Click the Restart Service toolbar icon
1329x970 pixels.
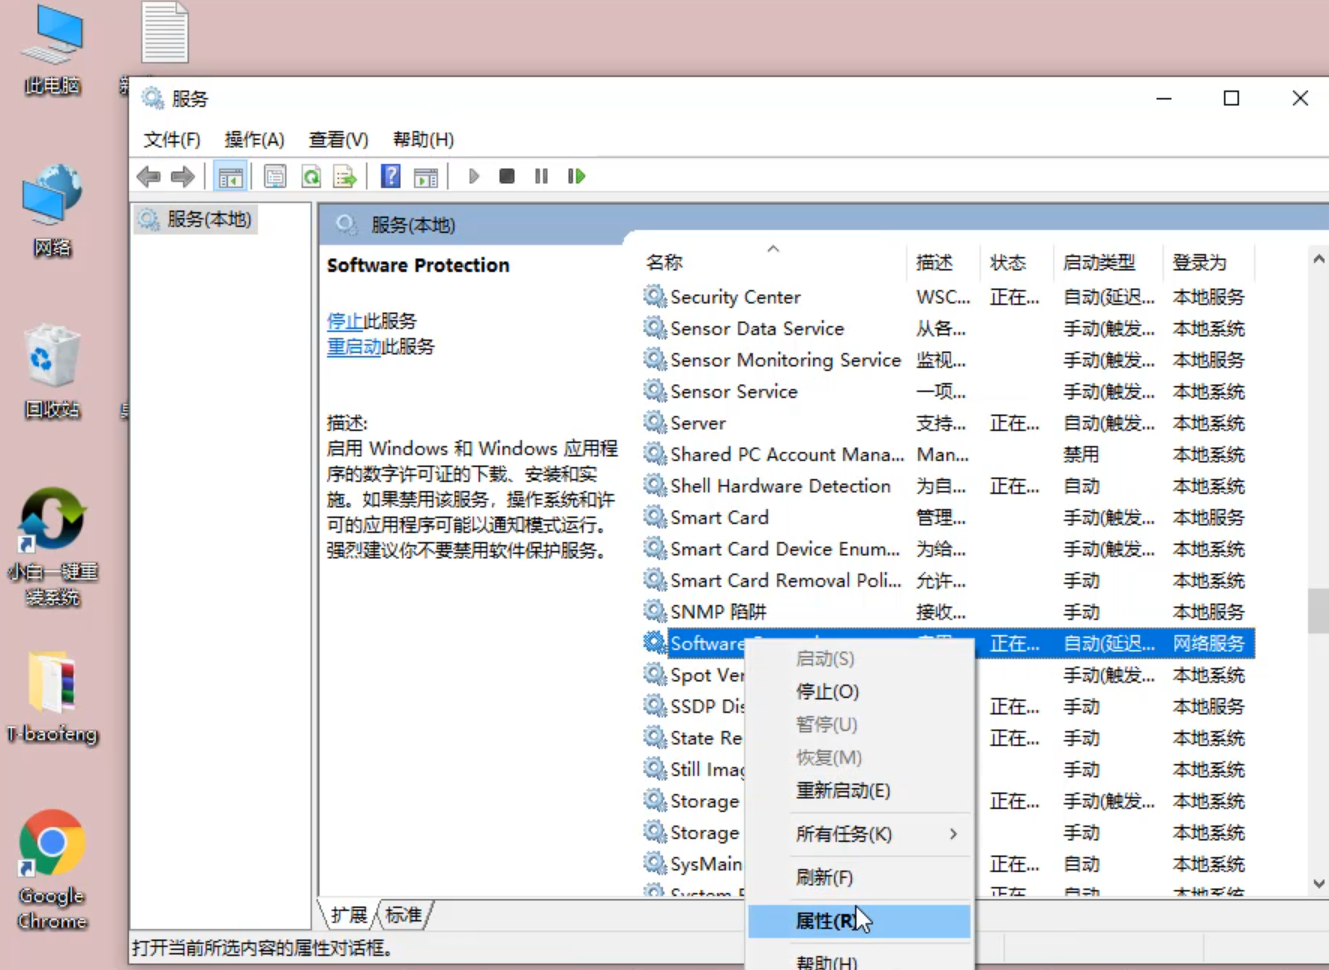coord(576,177)
